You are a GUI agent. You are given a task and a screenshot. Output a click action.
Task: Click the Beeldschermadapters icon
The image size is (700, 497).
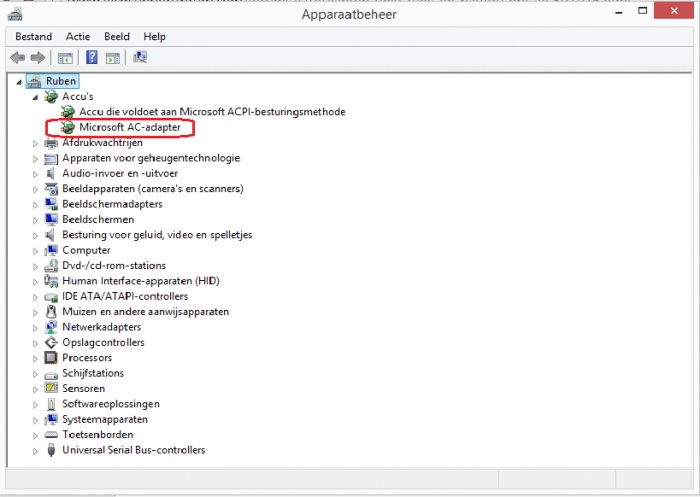coord(51,204)
